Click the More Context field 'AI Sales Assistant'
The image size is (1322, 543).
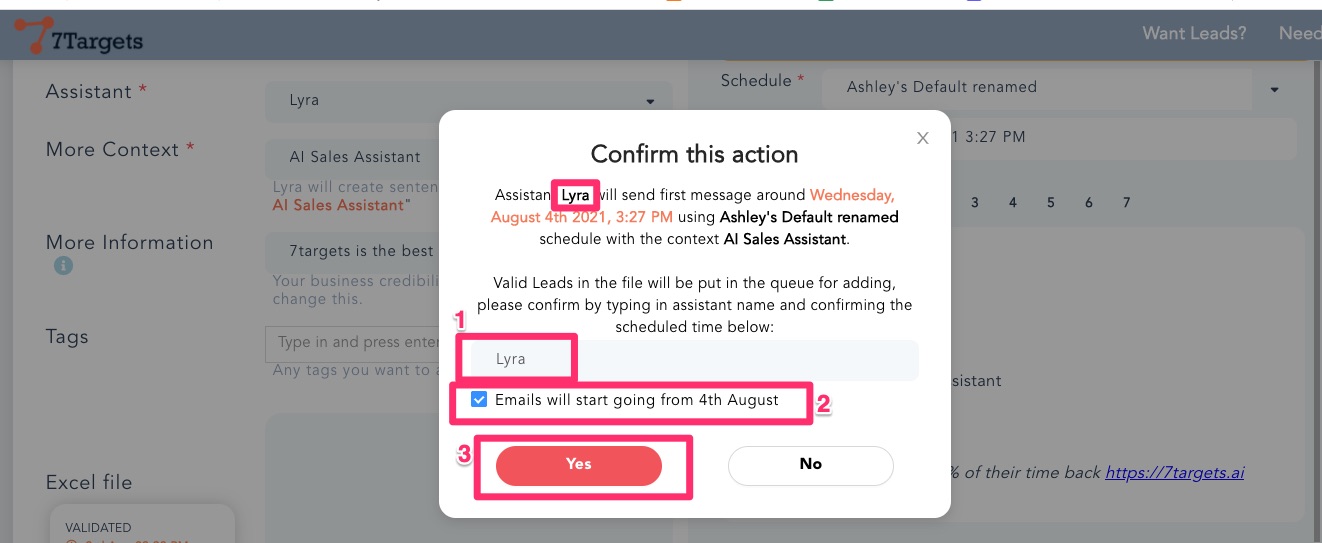tap(354, 157)
